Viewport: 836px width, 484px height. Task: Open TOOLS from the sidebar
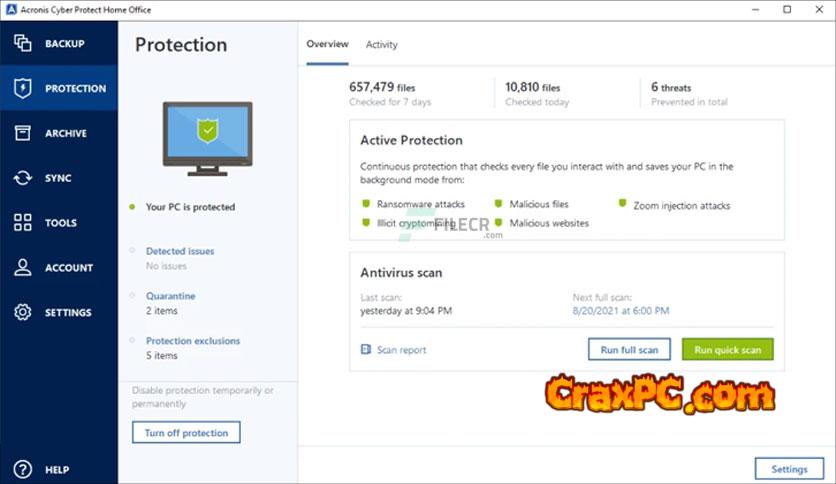(61, 223)
